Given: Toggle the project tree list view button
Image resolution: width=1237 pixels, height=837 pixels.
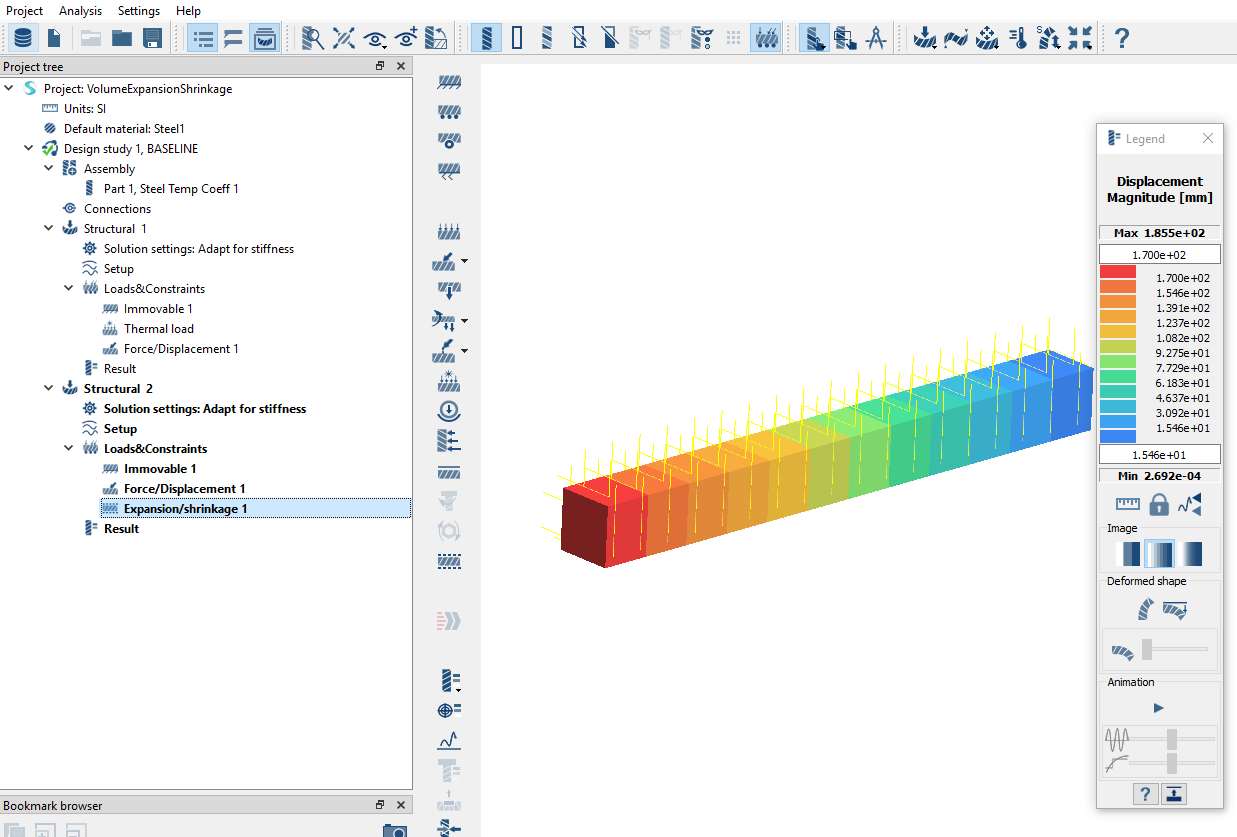Looking at the screenshot, I should pos(203,39).
